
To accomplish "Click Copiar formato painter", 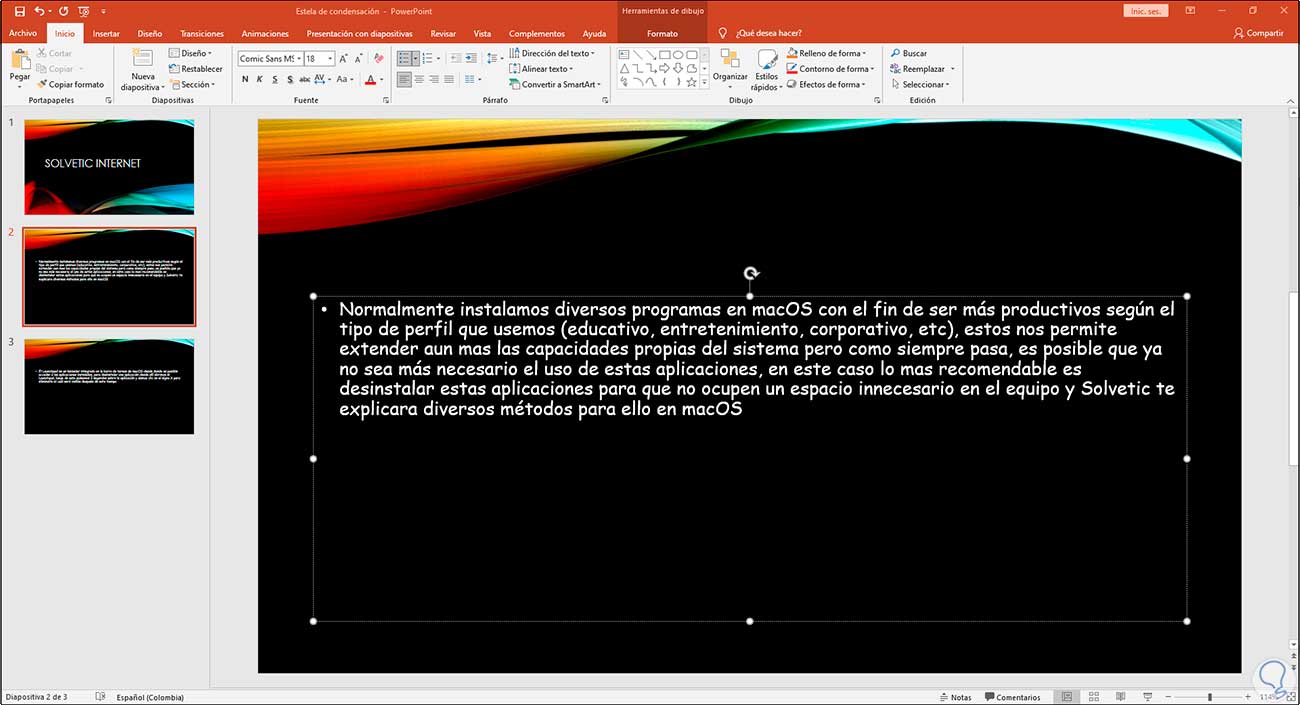I will 70,85.
